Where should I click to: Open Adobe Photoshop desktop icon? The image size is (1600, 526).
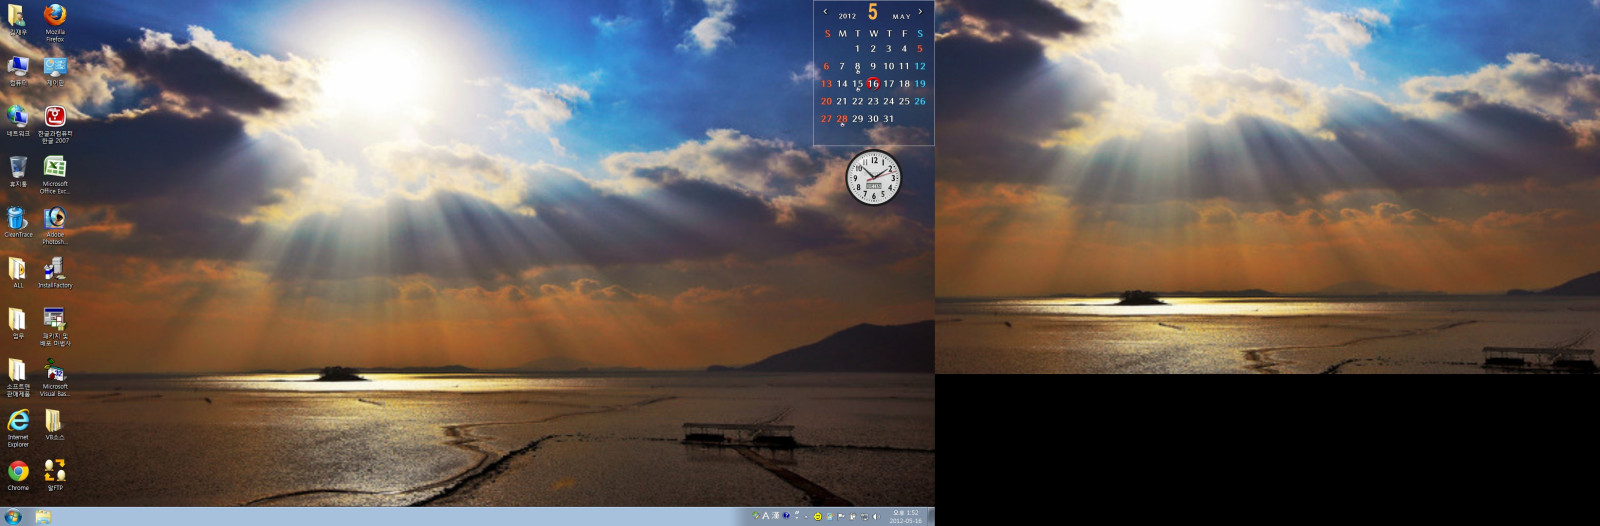point(55,219)
